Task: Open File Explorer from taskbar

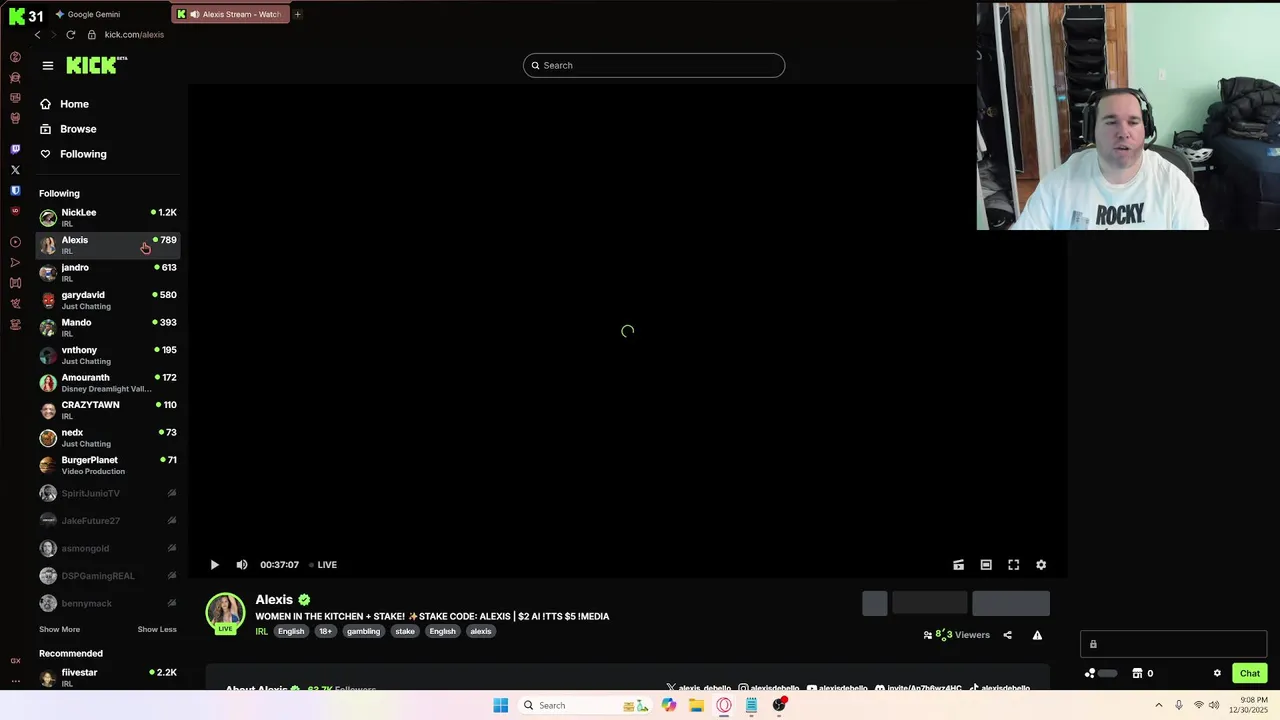Action: click(x=696, y=705)
